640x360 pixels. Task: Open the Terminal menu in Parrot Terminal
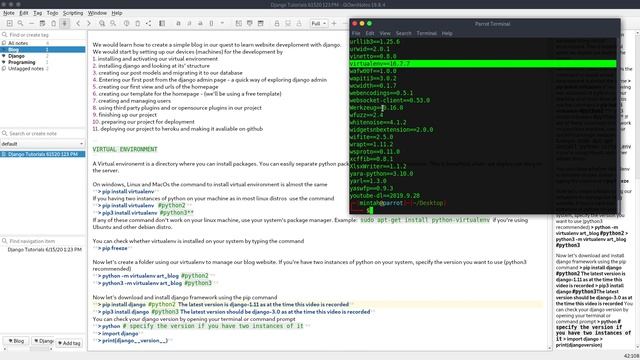pyautogui.click(x=427, y=33)
